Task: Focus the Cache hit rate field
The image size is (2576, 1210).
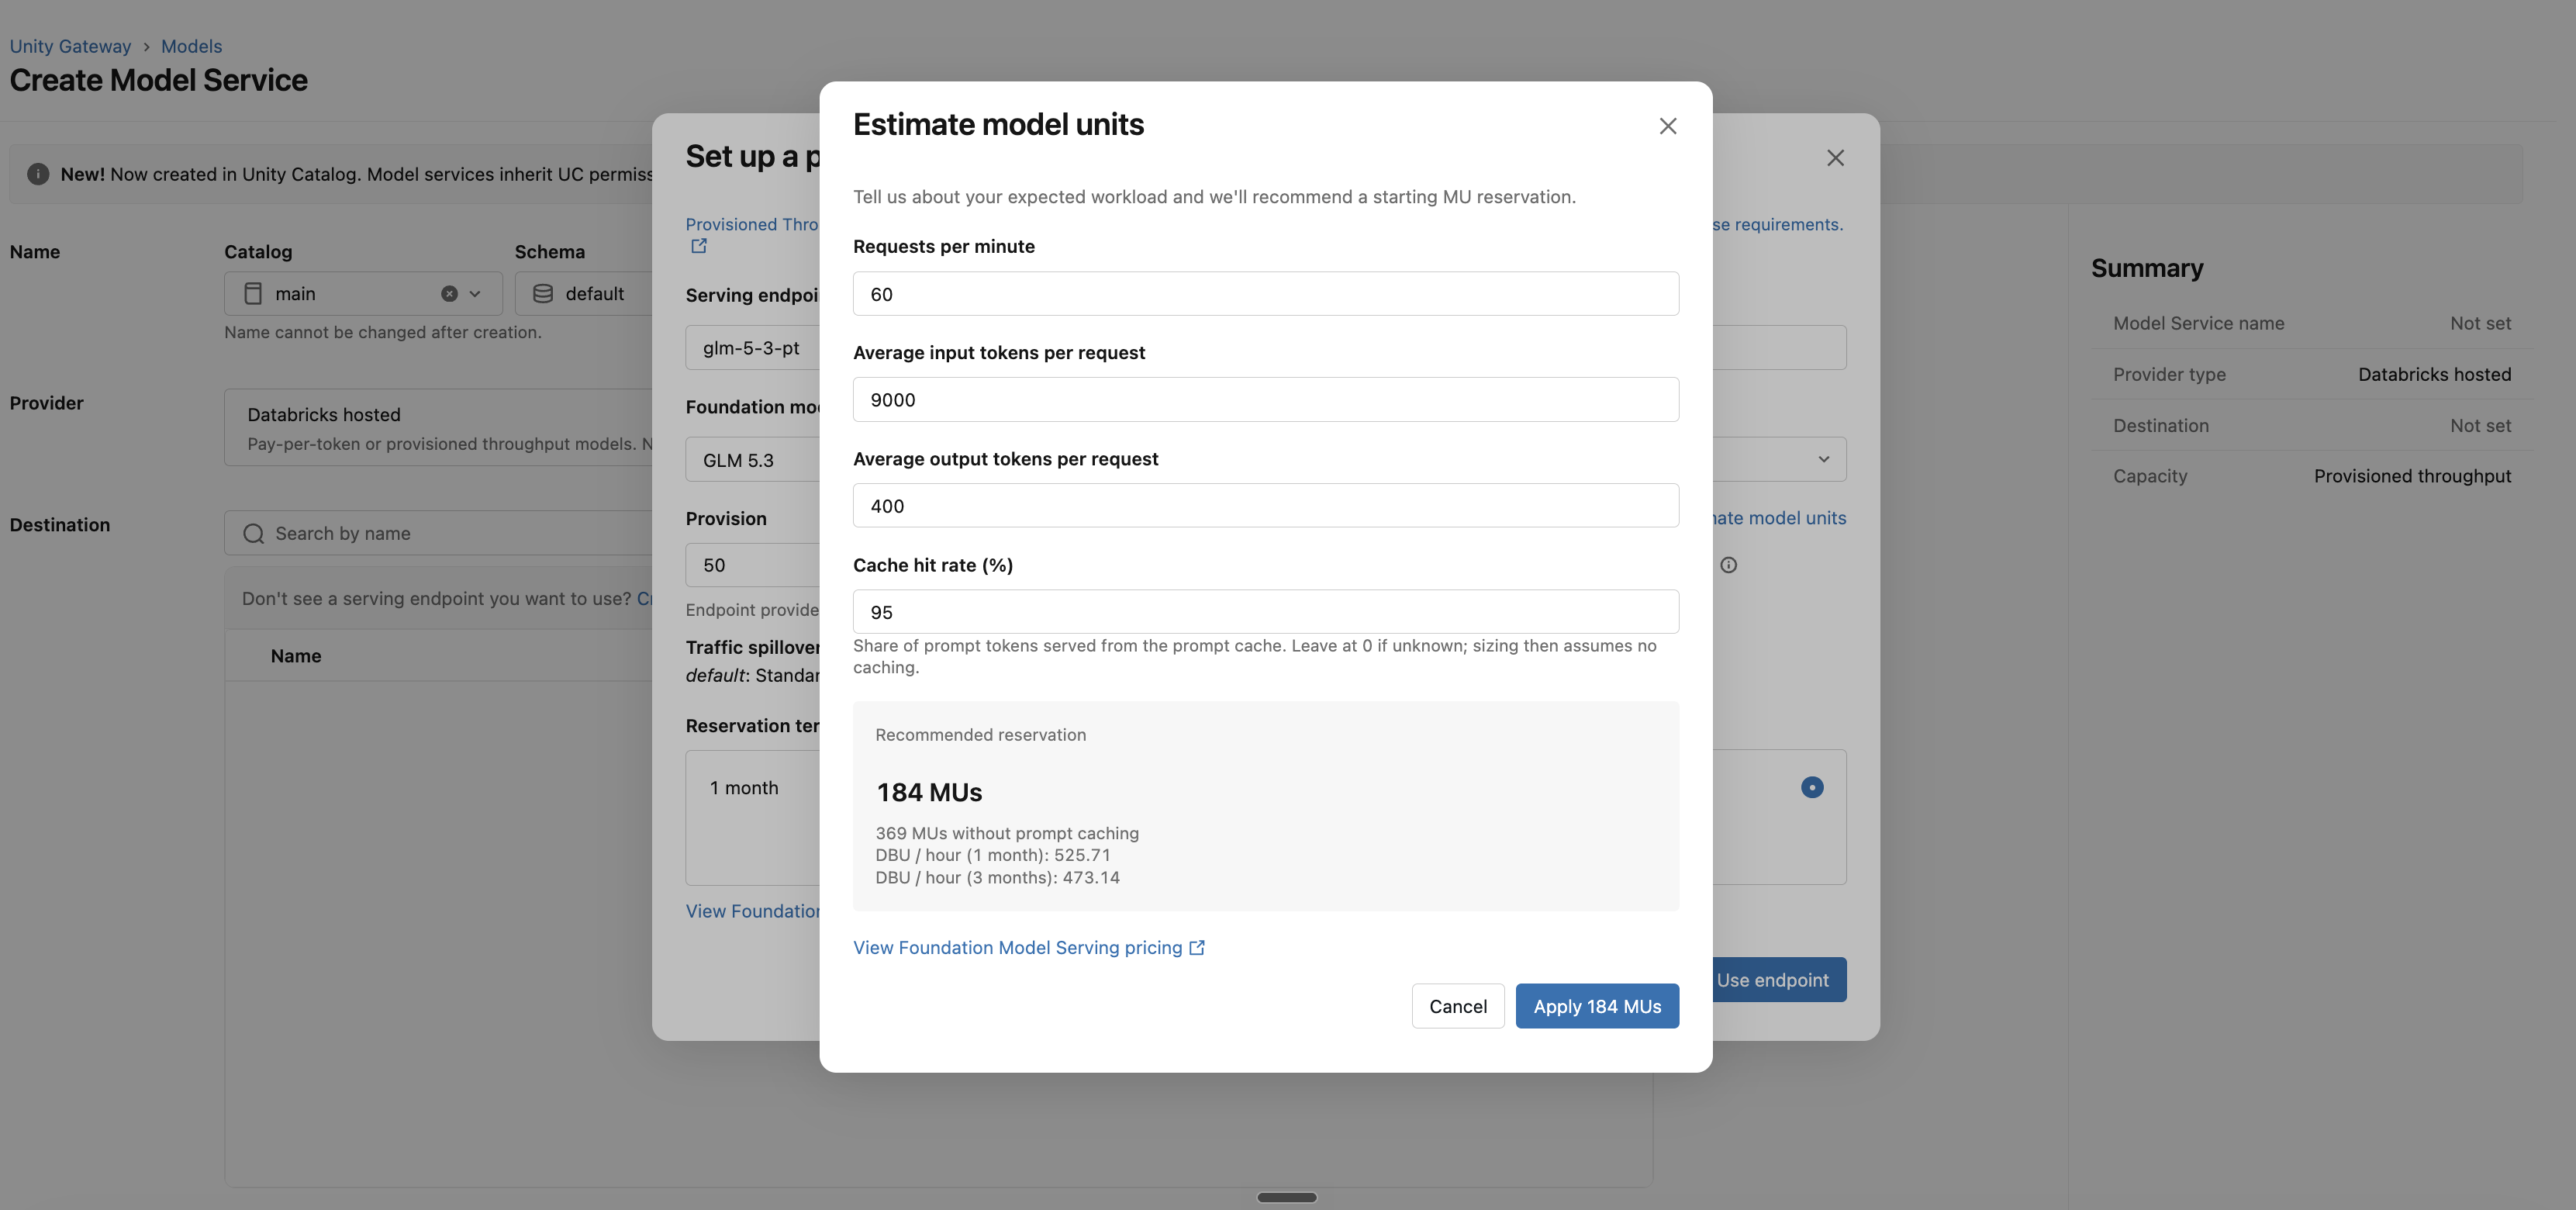Action: pos(1265,612)
